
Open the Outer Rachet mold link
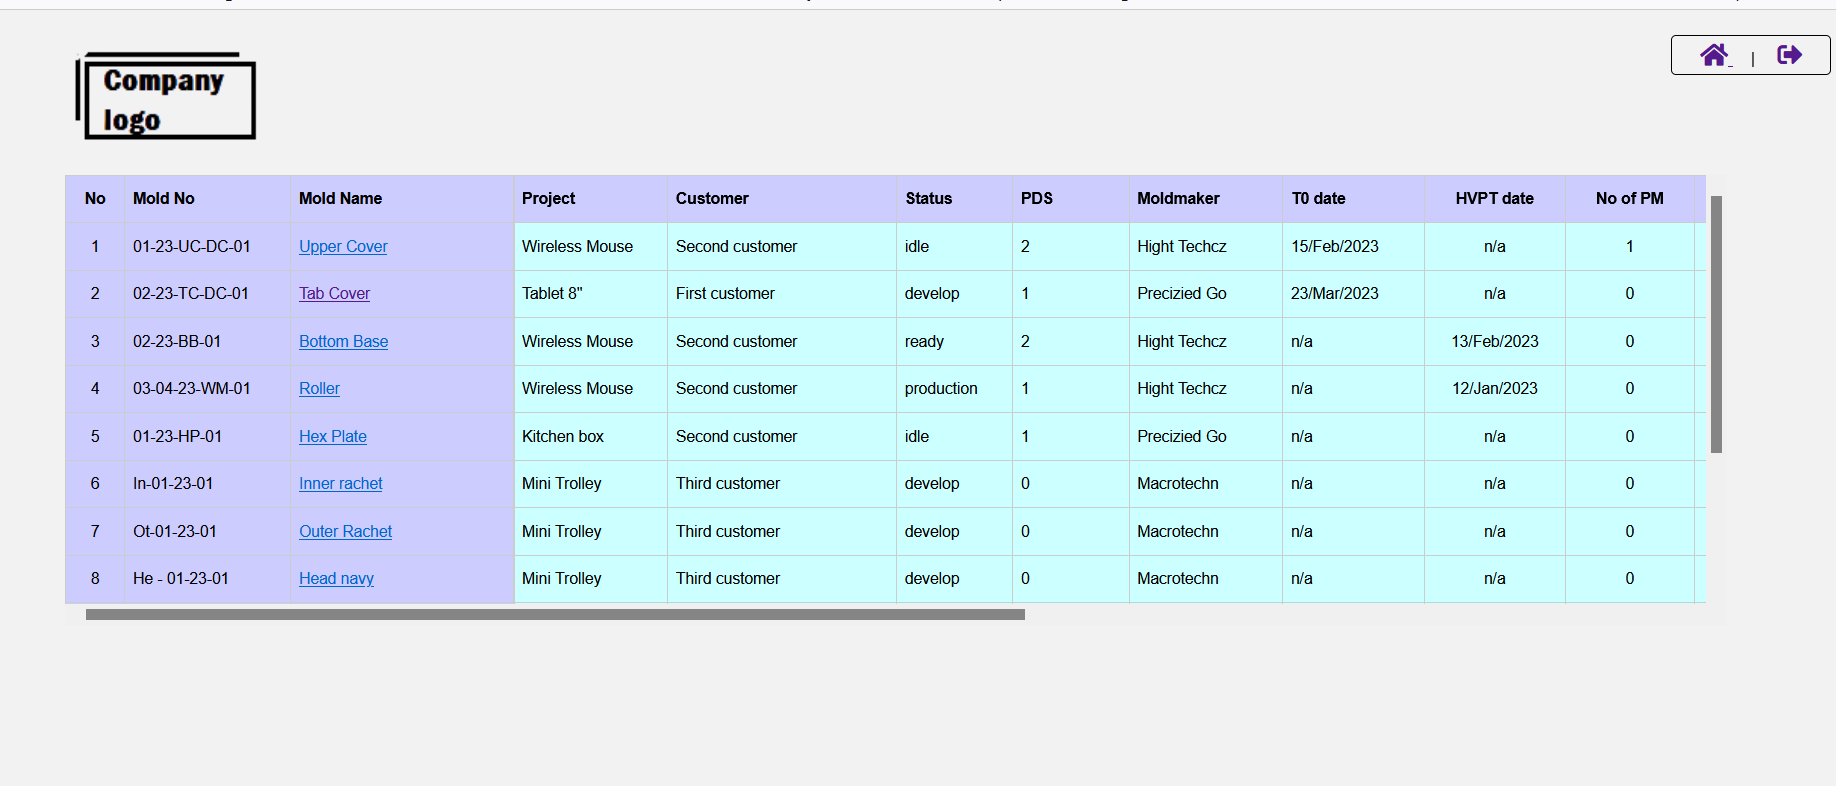(x=345, y=532)
